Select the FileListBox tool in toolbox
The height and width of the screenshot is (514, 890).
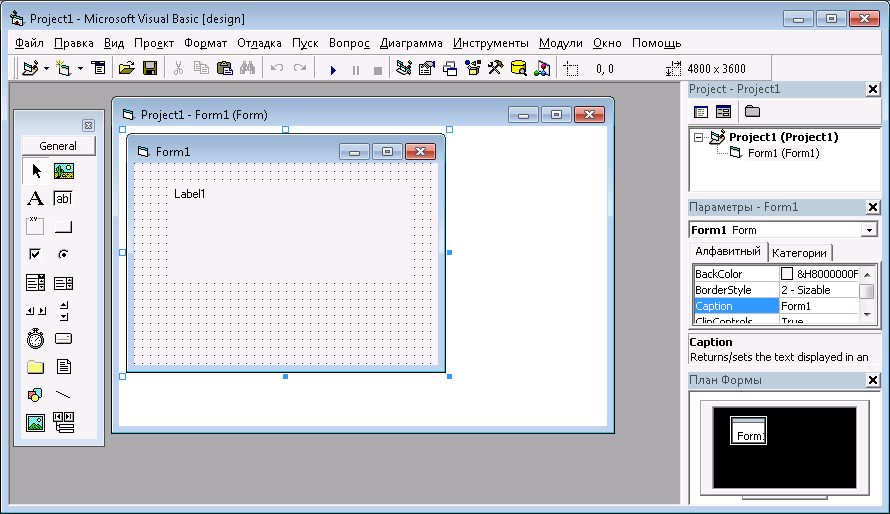64,366
